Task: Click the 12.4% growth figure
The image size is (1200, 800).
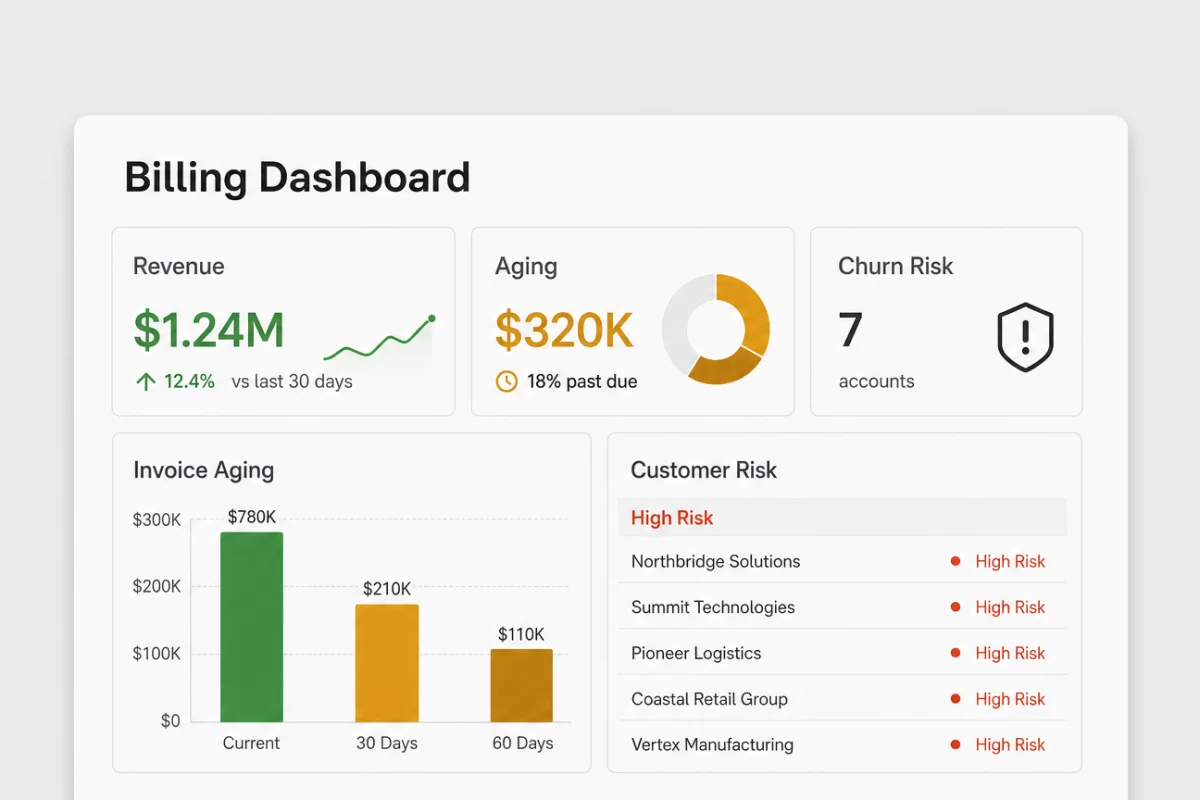Action: click(189, 381)
